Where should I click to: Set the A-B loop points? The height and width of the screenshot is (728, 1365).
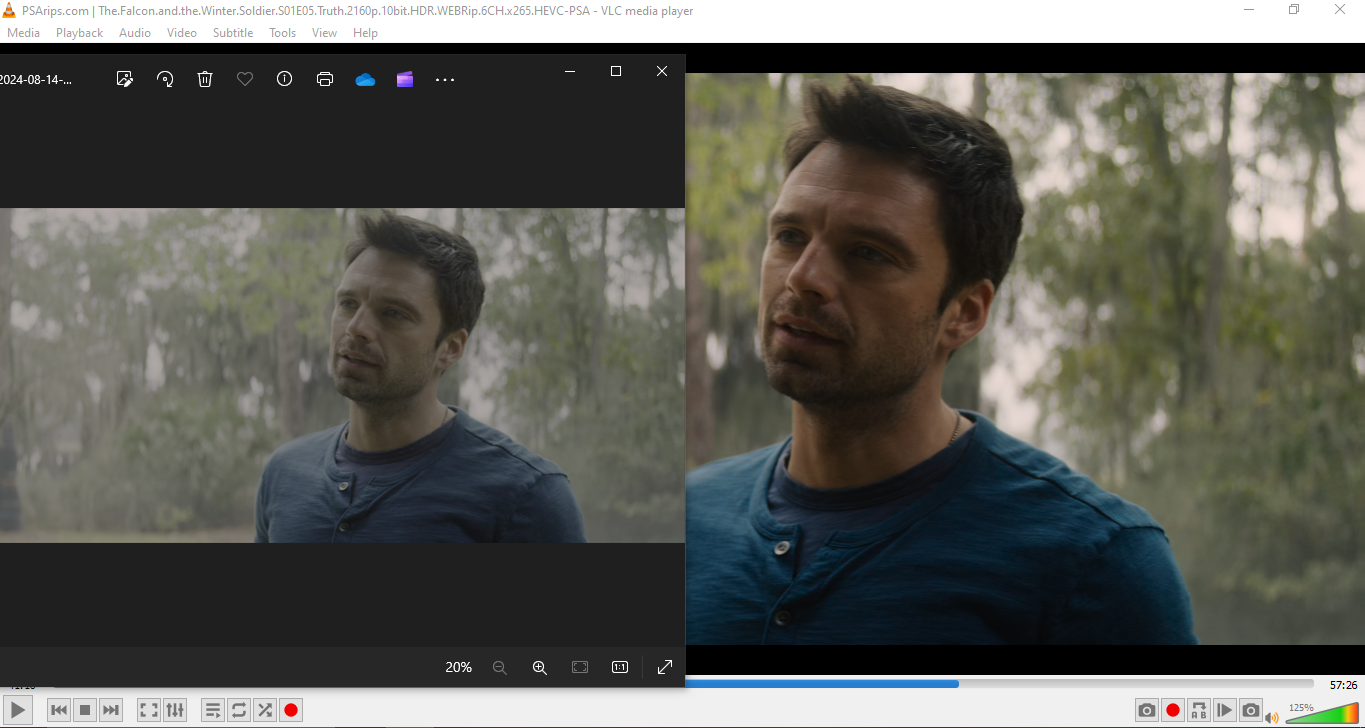pos(1199,710)
